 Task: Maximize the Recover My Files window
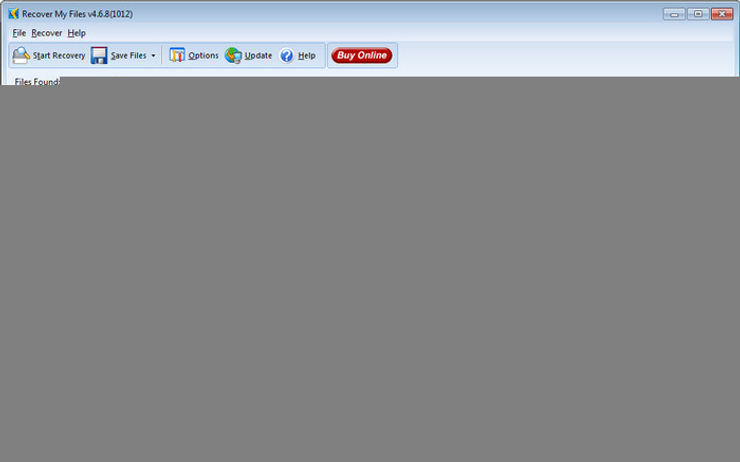tap(698, 14)
